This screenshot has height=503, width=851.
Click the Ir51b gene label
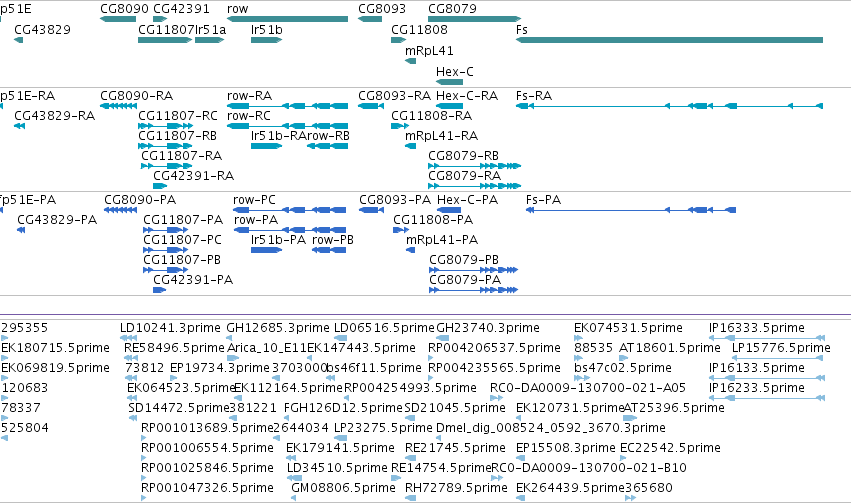tap(266, 29)
